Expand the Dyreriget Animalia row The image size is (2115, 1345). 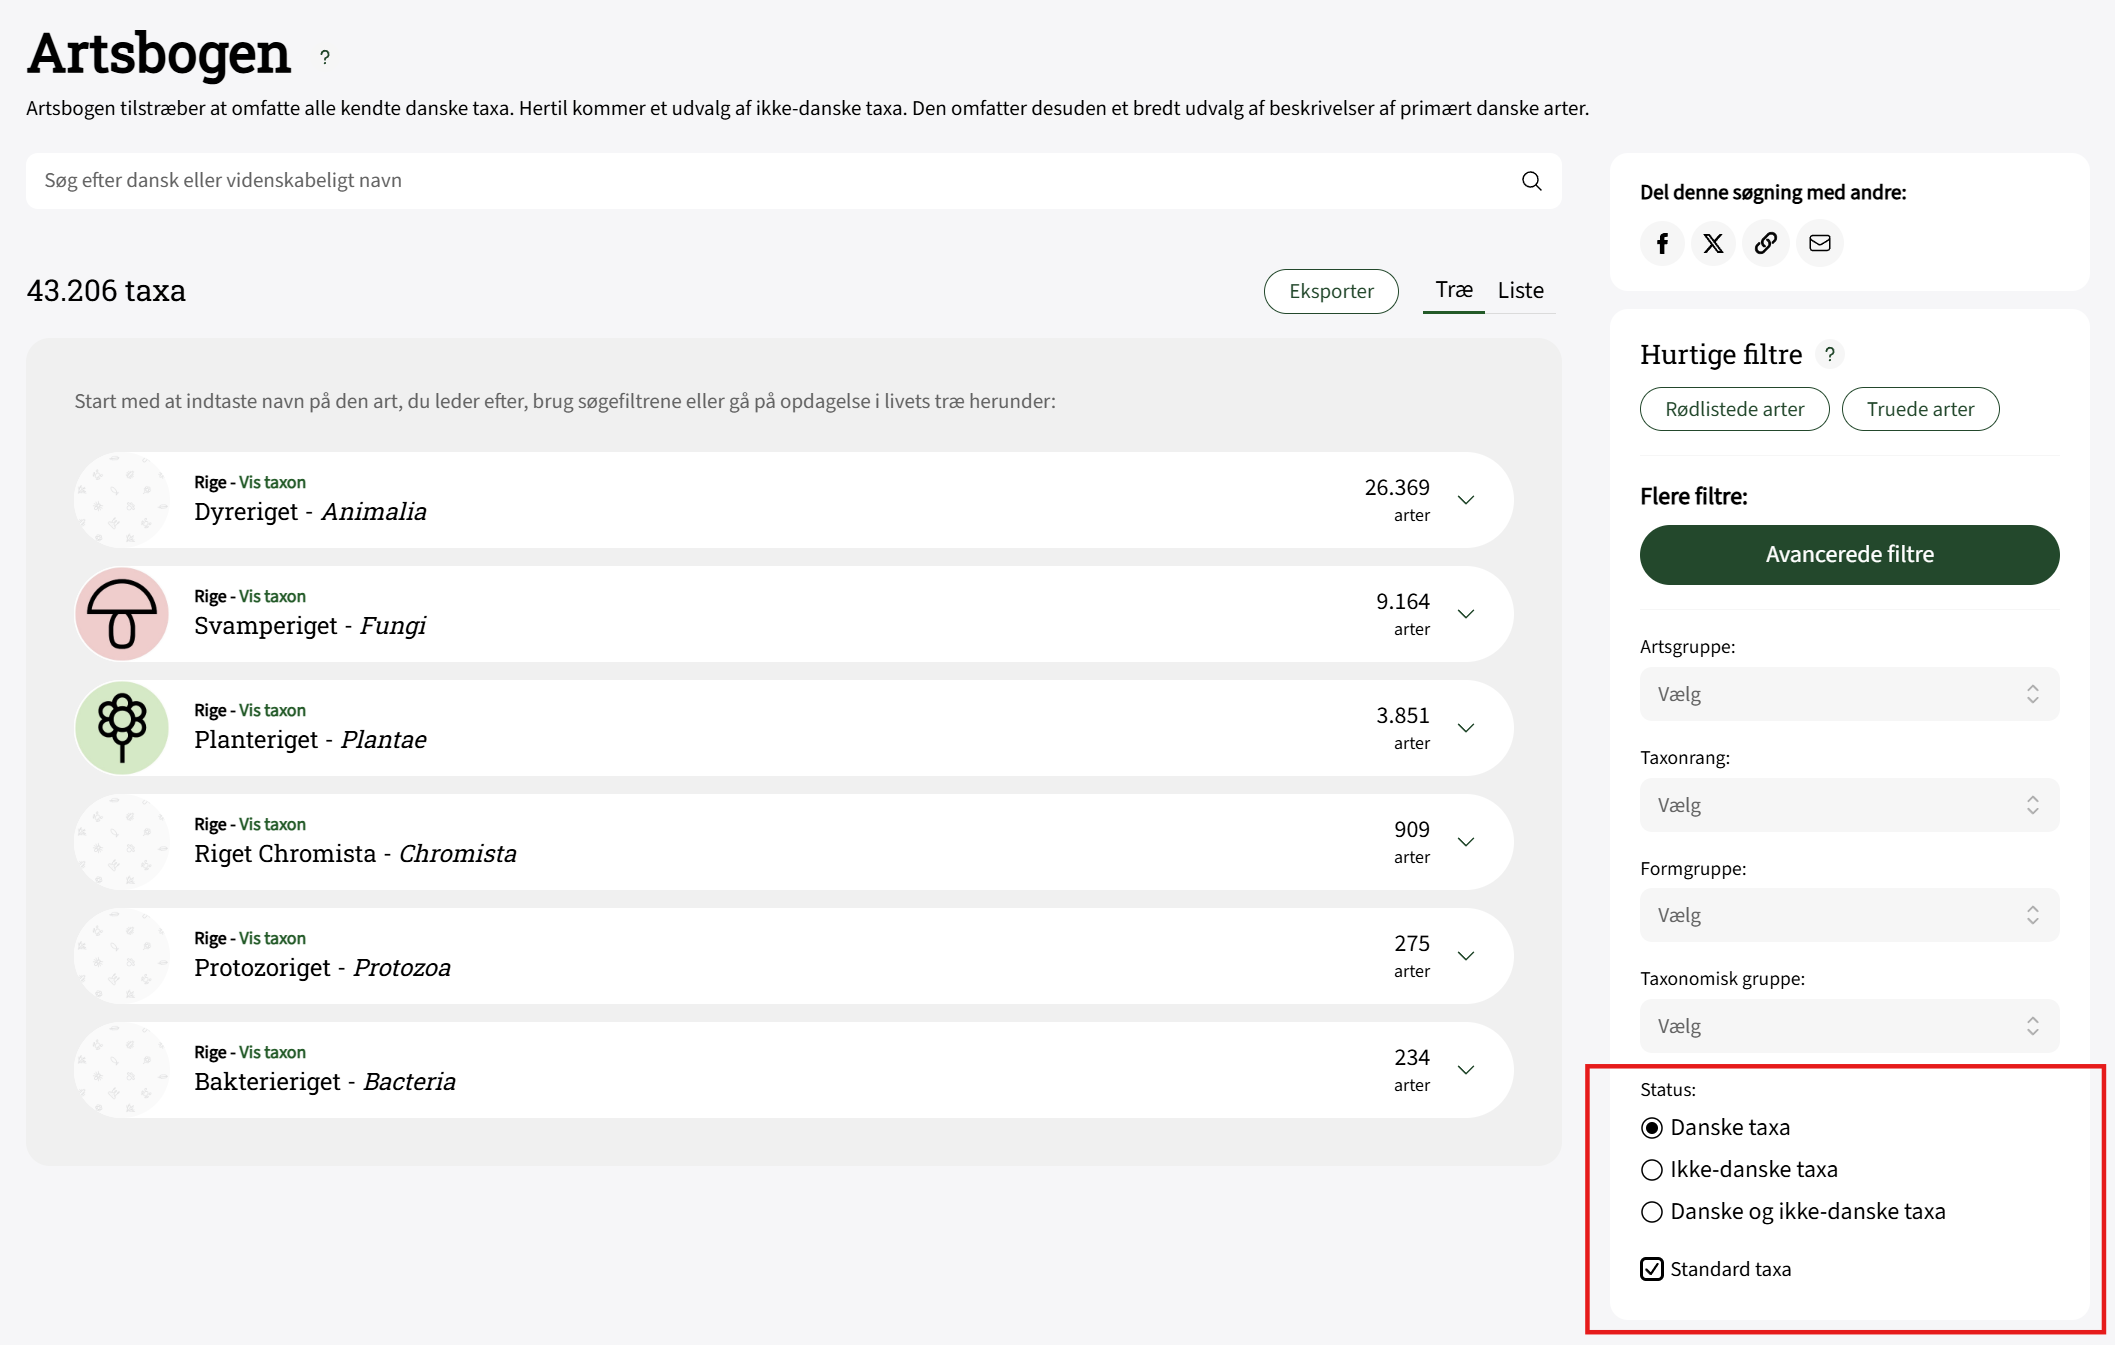[x=1466, y=500]
